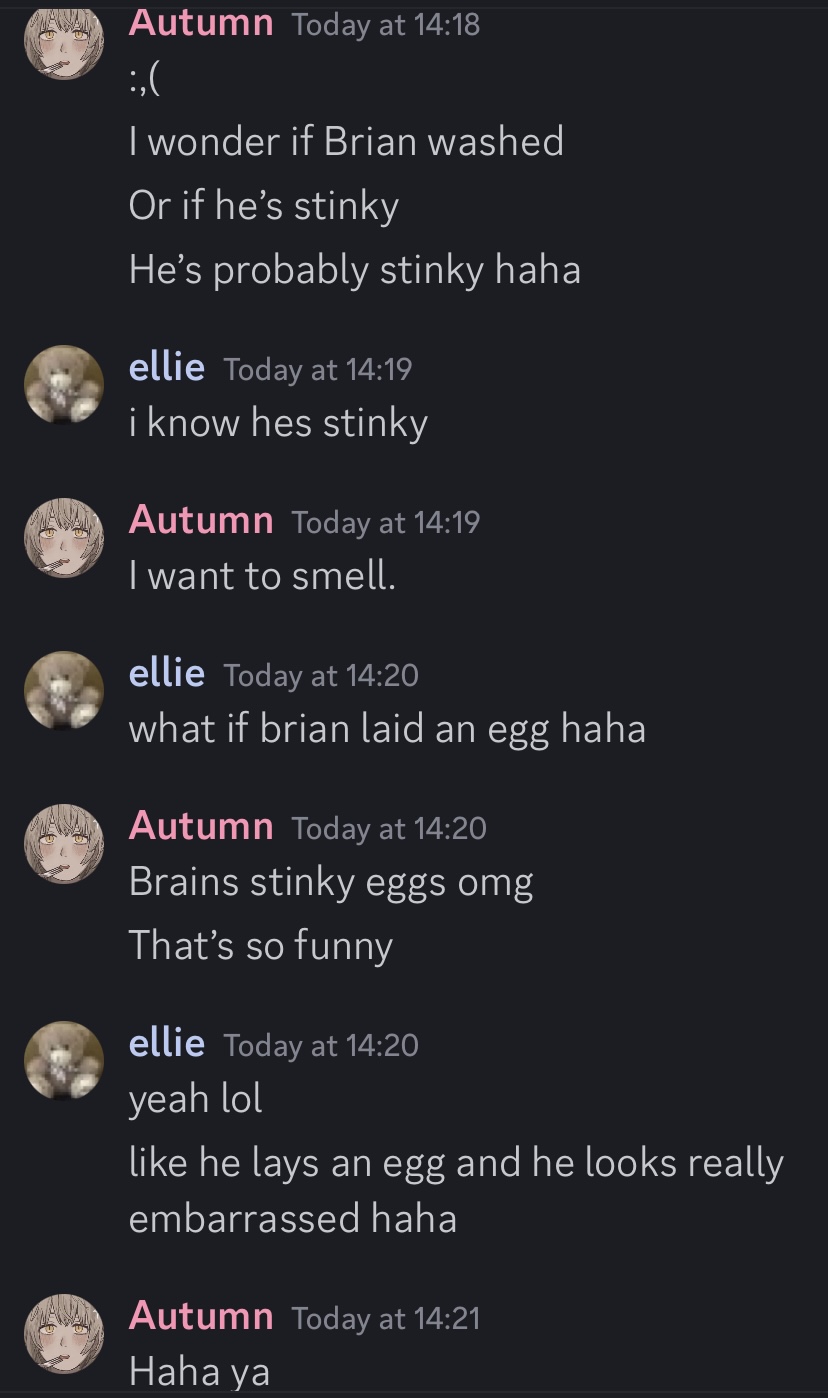The image size is (828, 1398).
Task: Click the Autumn username at 14:18
Action: [x=201, y=23]
